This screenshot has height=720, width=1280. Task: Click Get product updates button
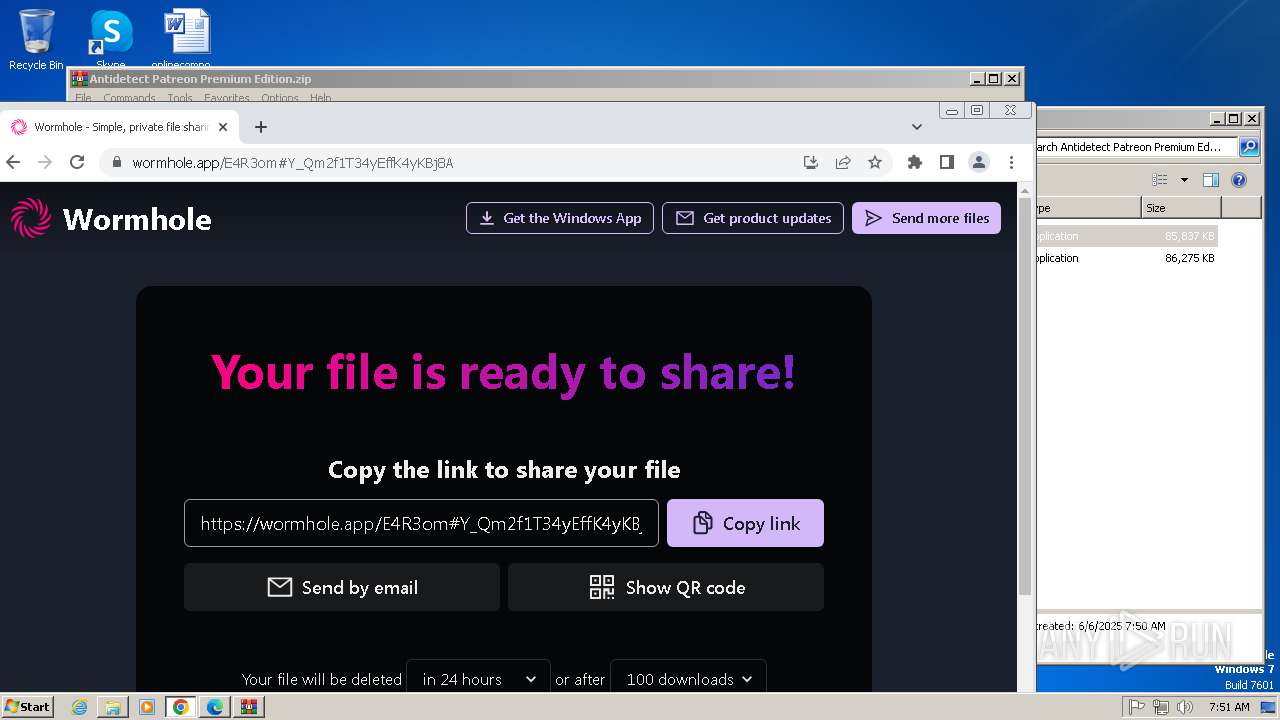753,218
